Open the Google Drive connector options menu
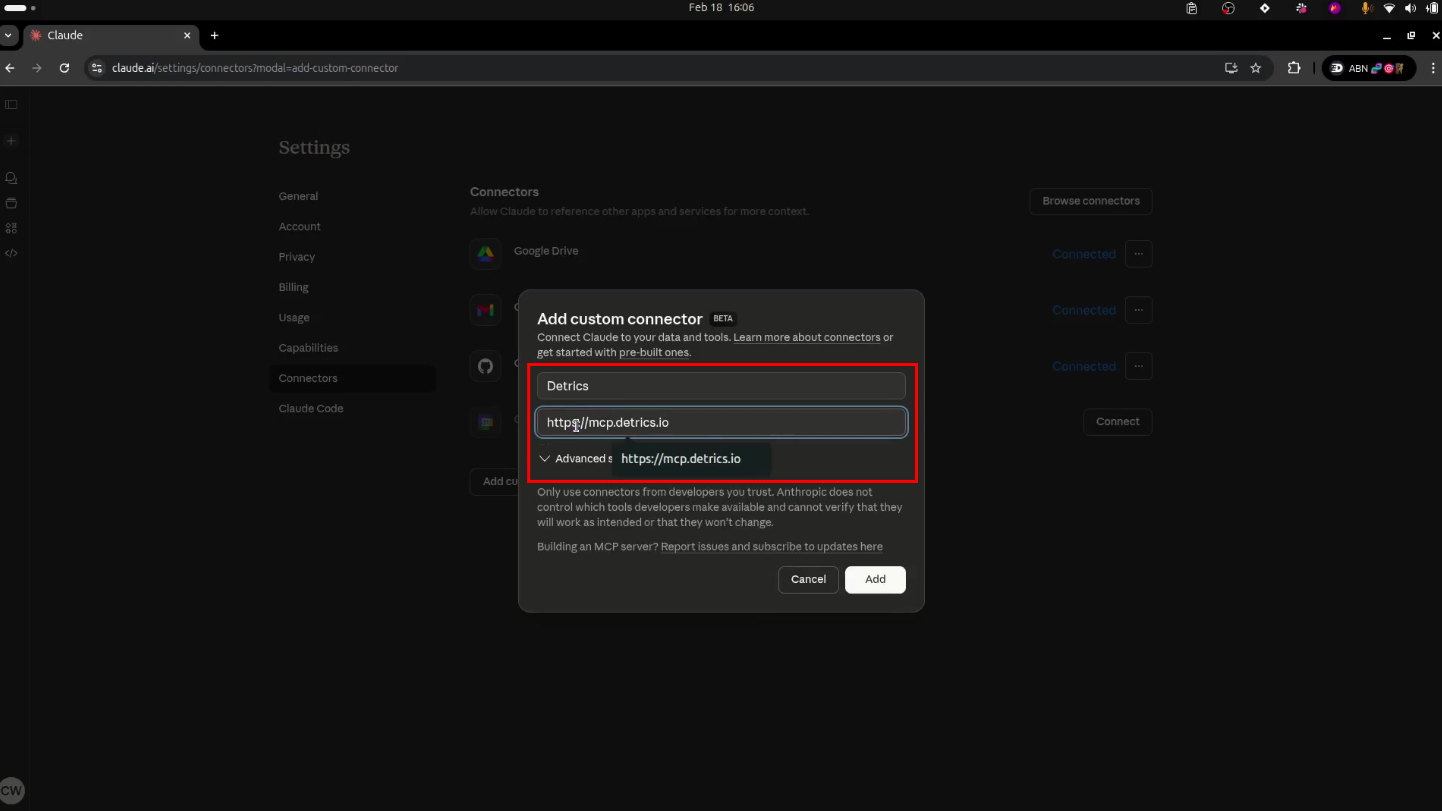1442x811 pixels. 1138,254
